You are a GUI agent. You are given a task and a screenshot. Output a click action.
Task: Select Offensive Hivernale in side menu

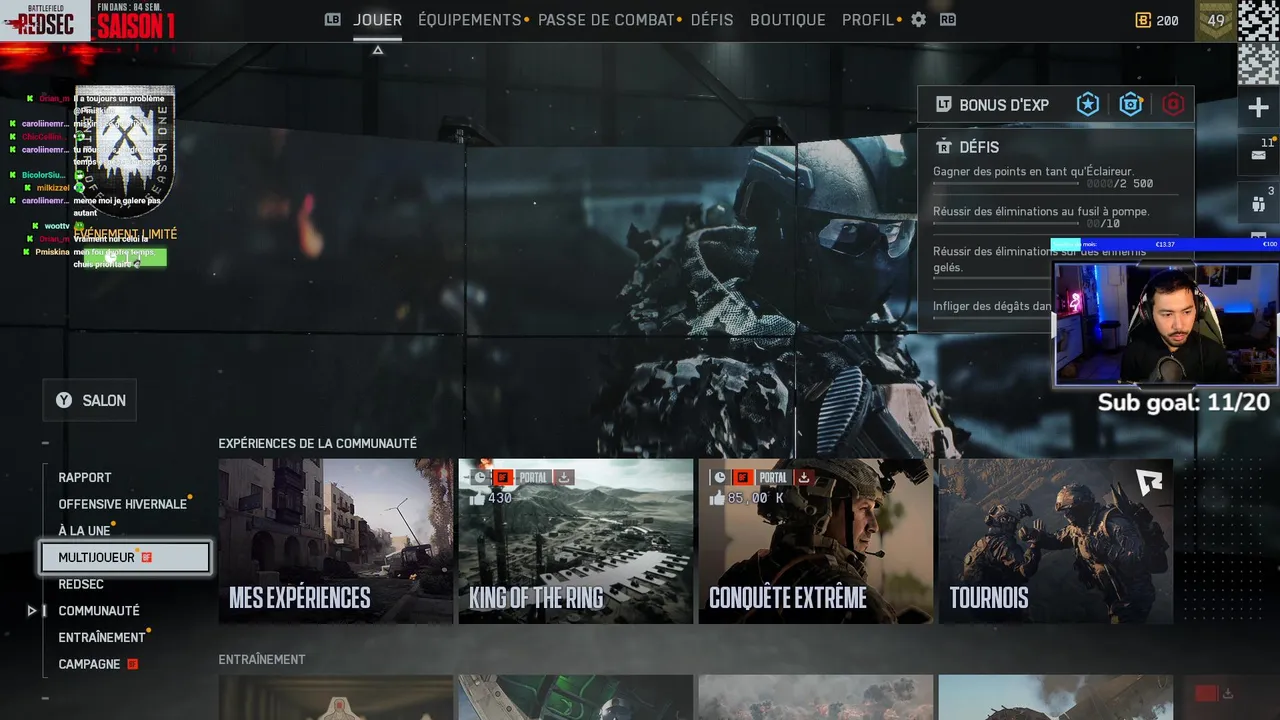pyautogui.click(x=123, y=504)
